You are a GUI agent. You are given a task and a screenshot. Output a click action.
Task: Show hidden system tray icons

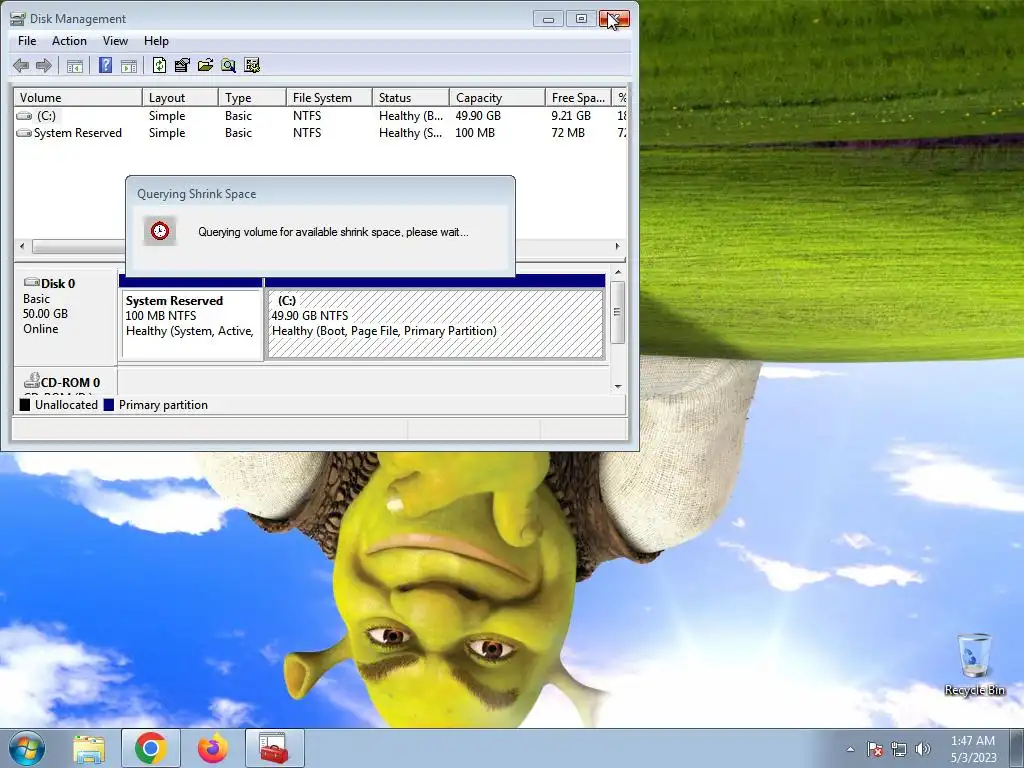pos(850,749)
